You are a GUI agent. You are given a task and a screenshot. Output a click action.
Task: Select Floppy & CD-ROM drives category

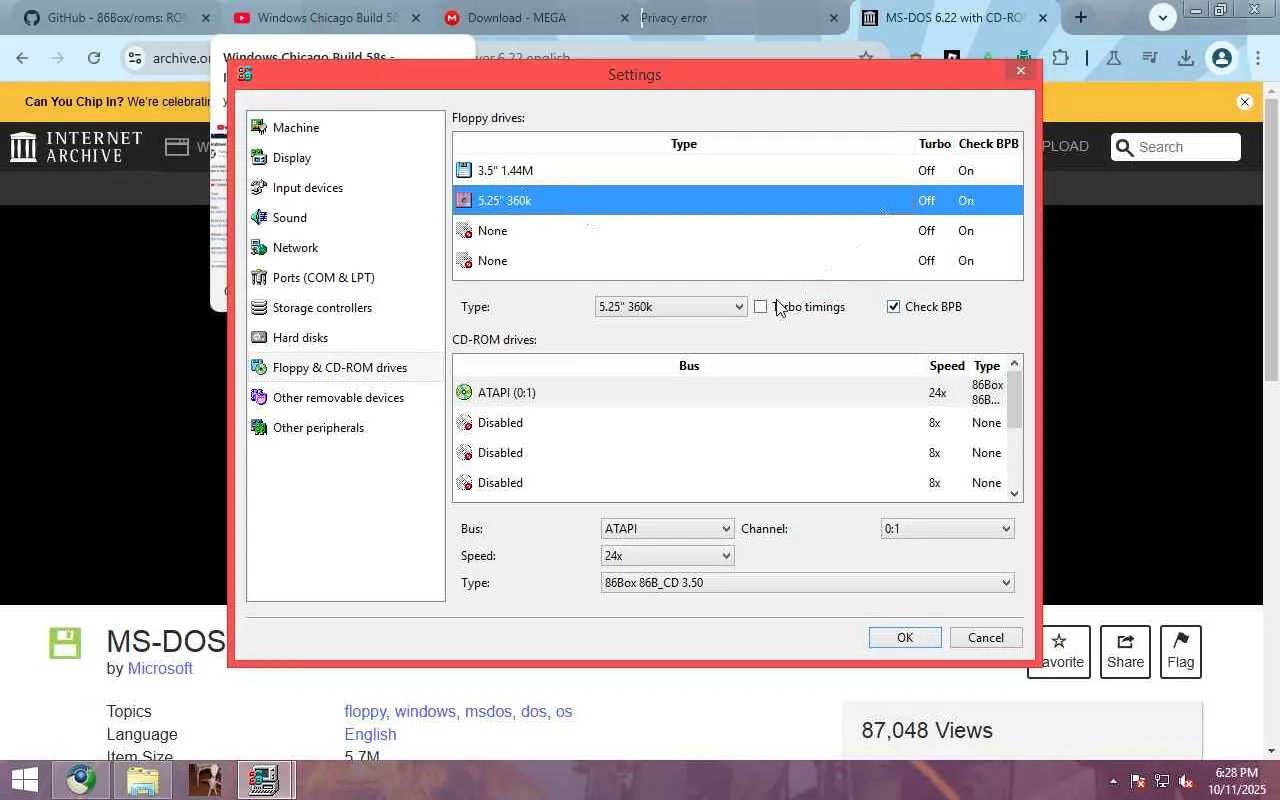345,367
